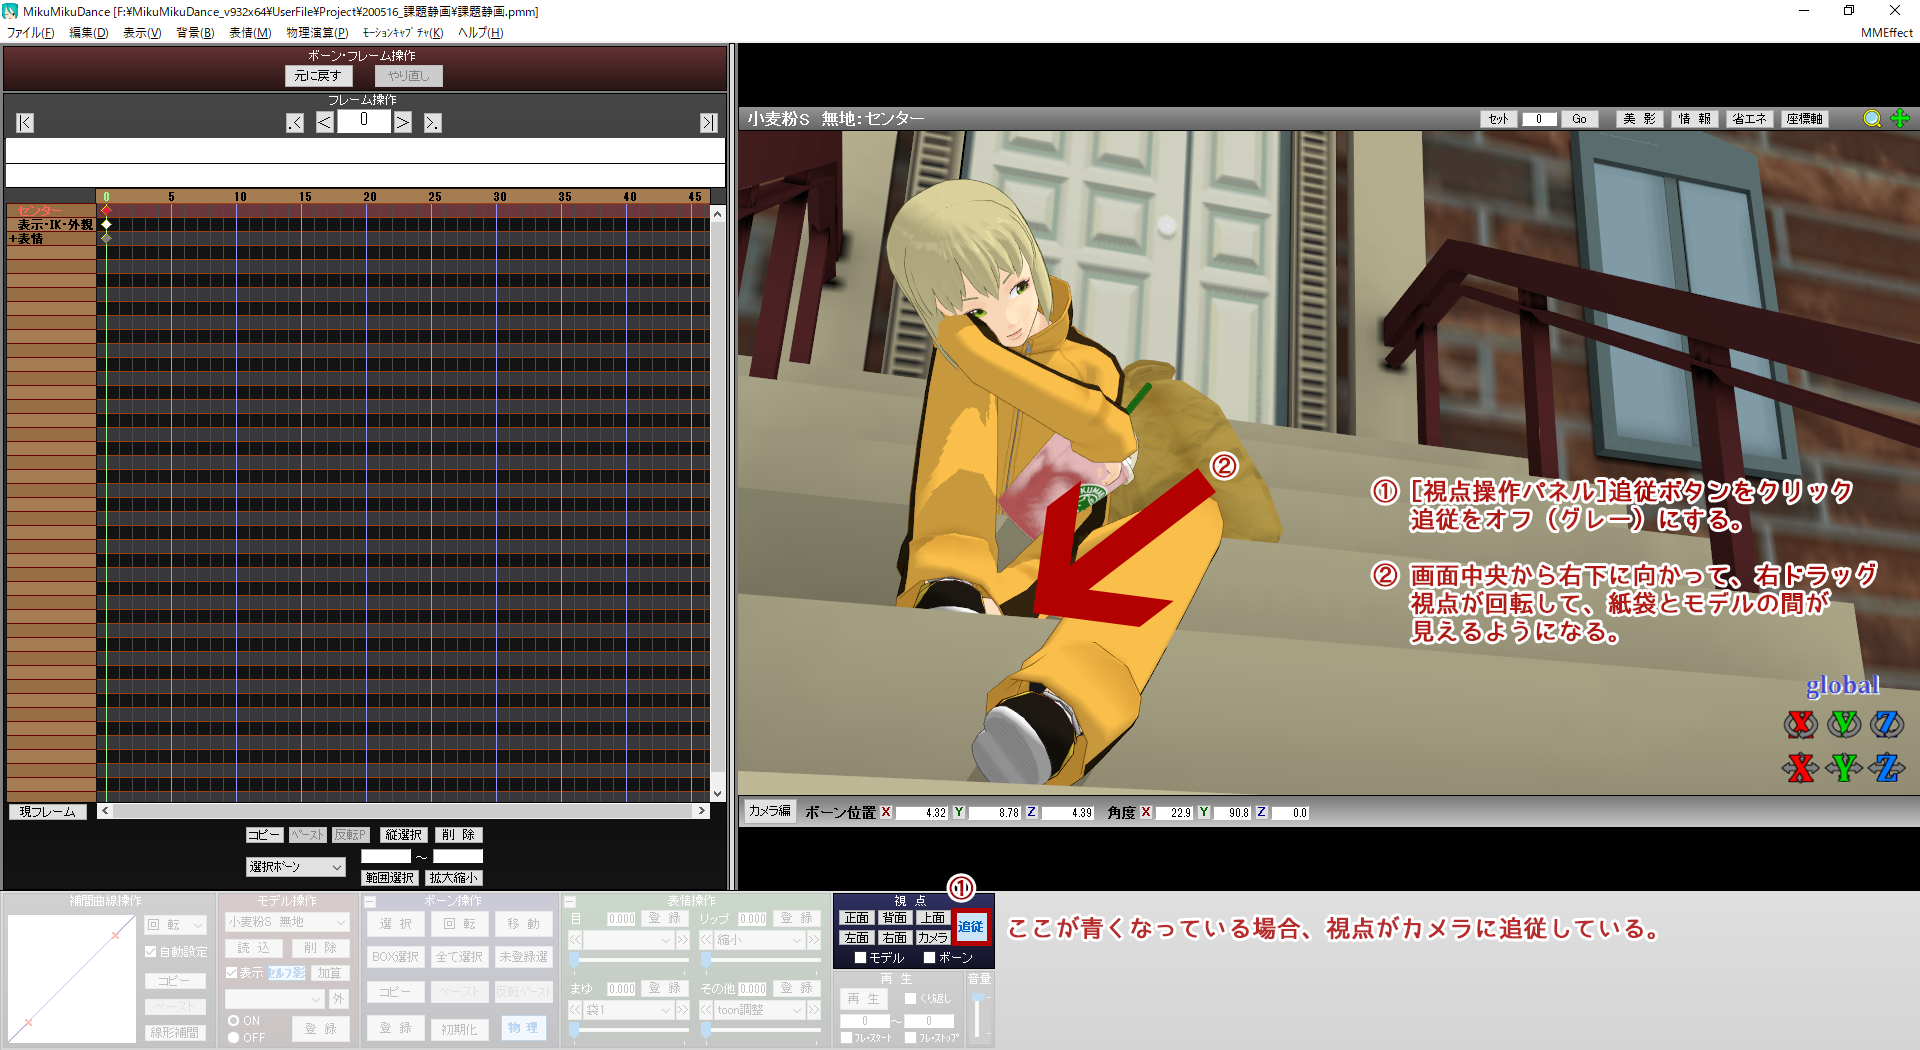This screenshot has height=1050, width=1920.
Task: Toggle the ボーン checkbox in view panel
Action: click(929, 958)
